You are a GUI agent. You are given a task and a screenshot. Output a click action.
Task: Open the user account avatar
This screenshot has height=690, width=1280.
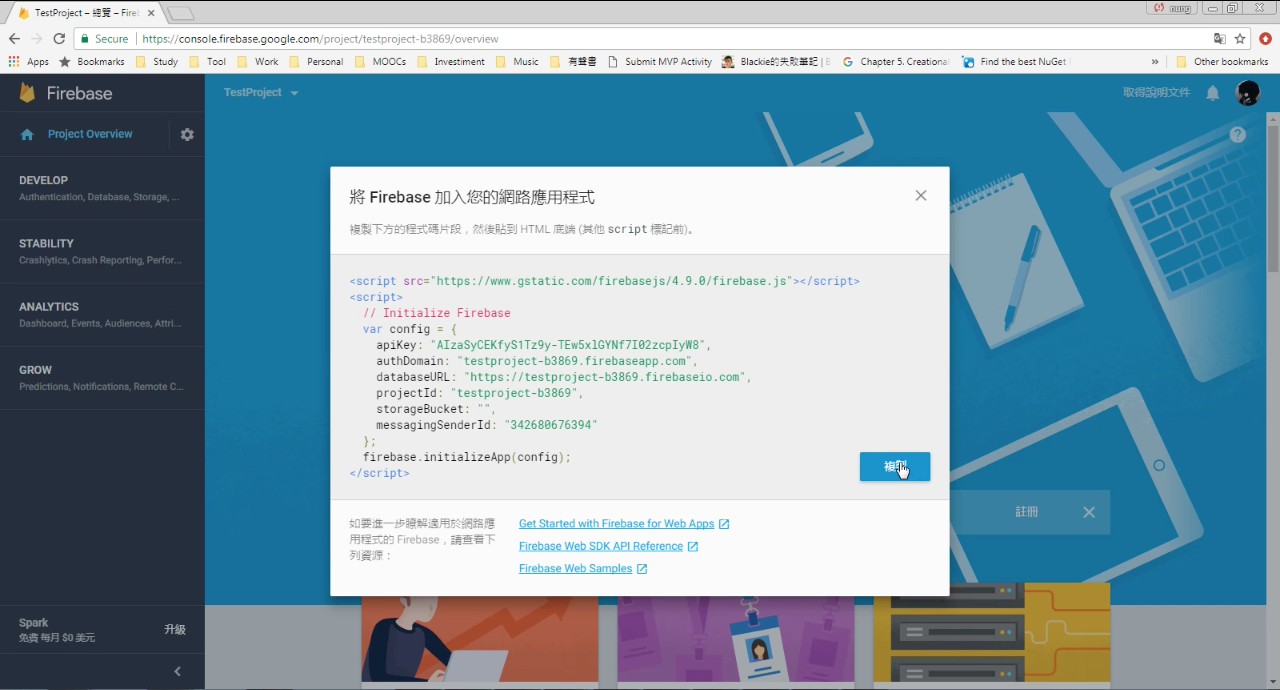pos(1247,93)
